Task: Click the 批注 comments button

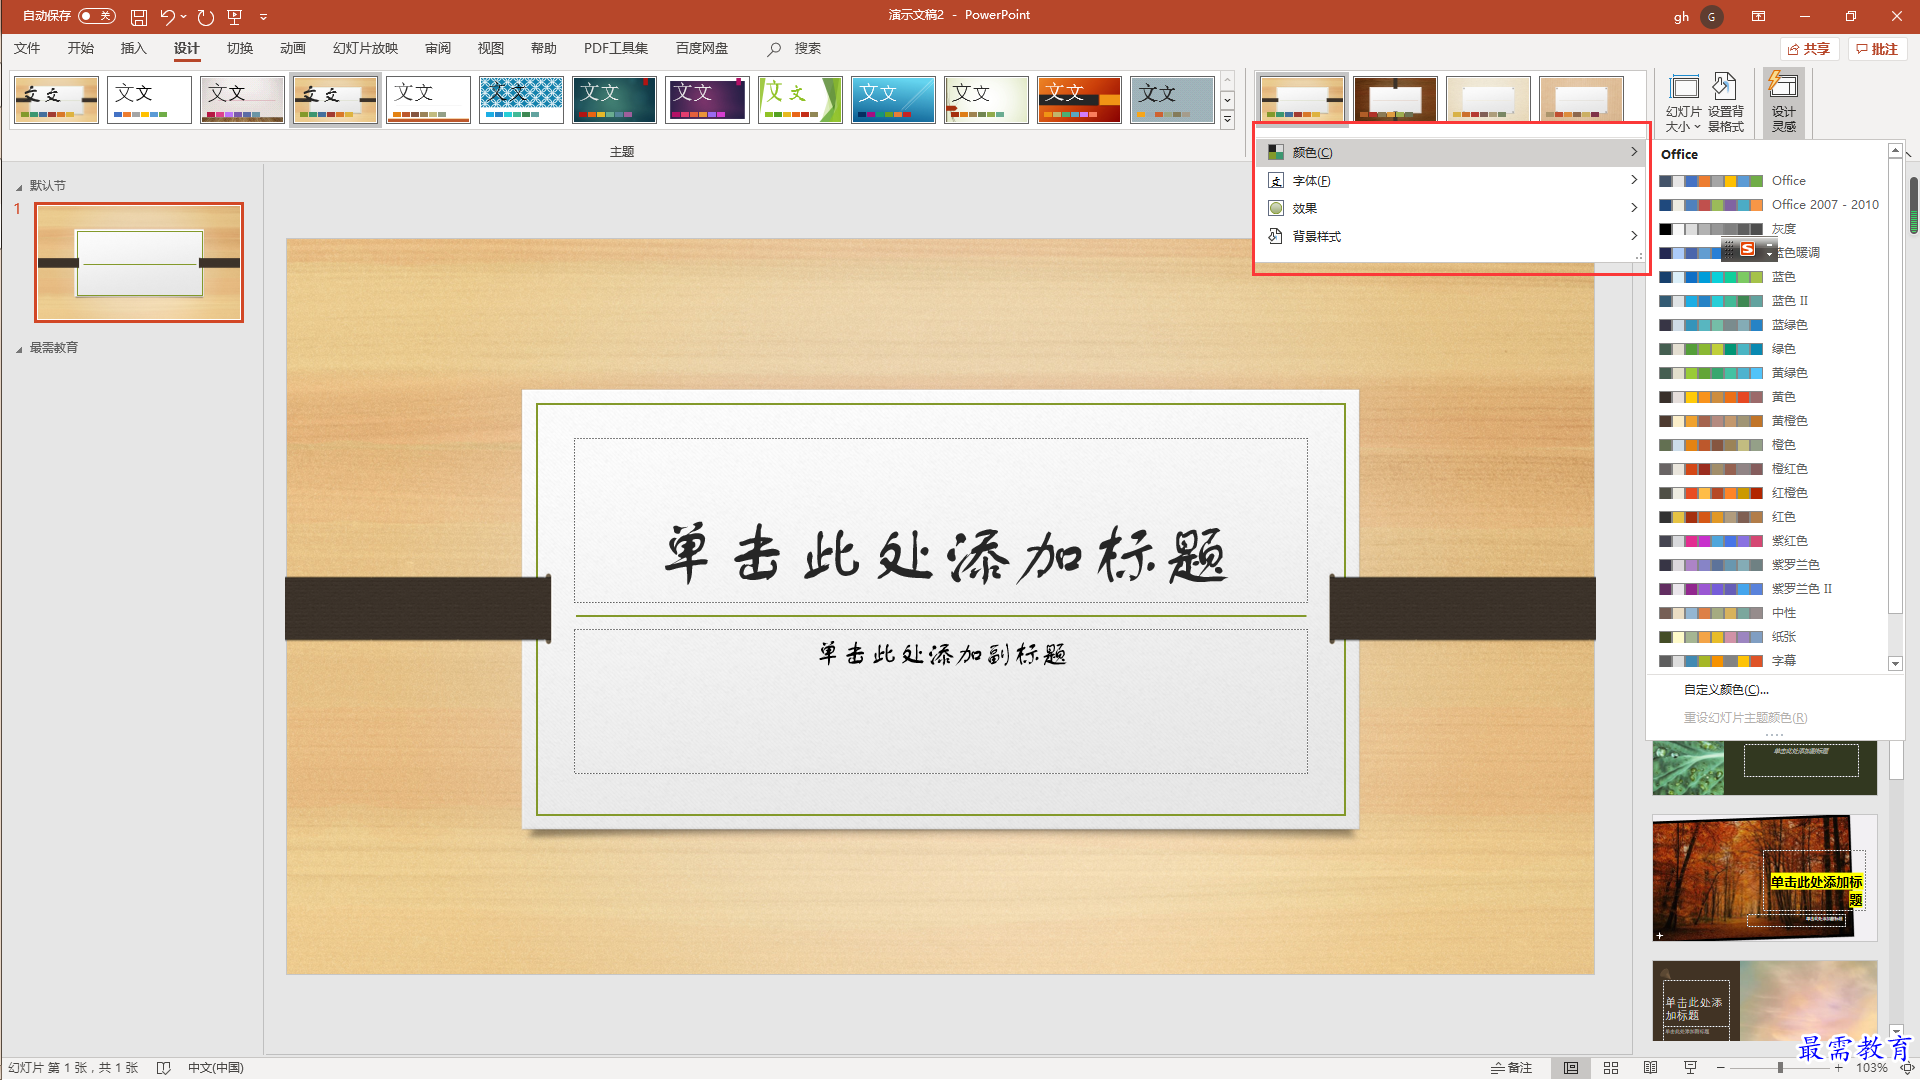Action: 1877,49
